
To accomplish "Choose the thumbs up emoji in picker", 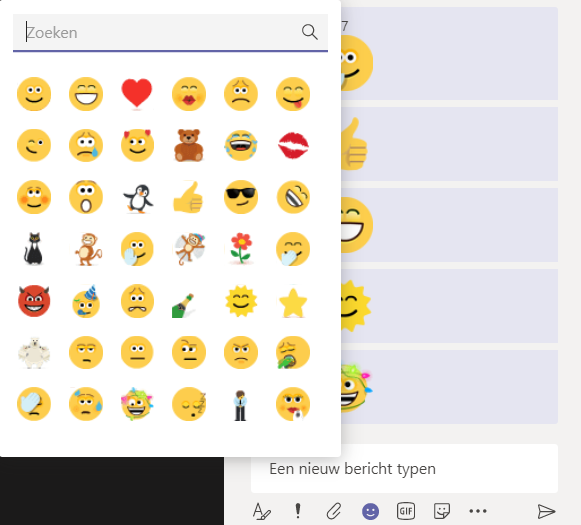I will 188,197.
